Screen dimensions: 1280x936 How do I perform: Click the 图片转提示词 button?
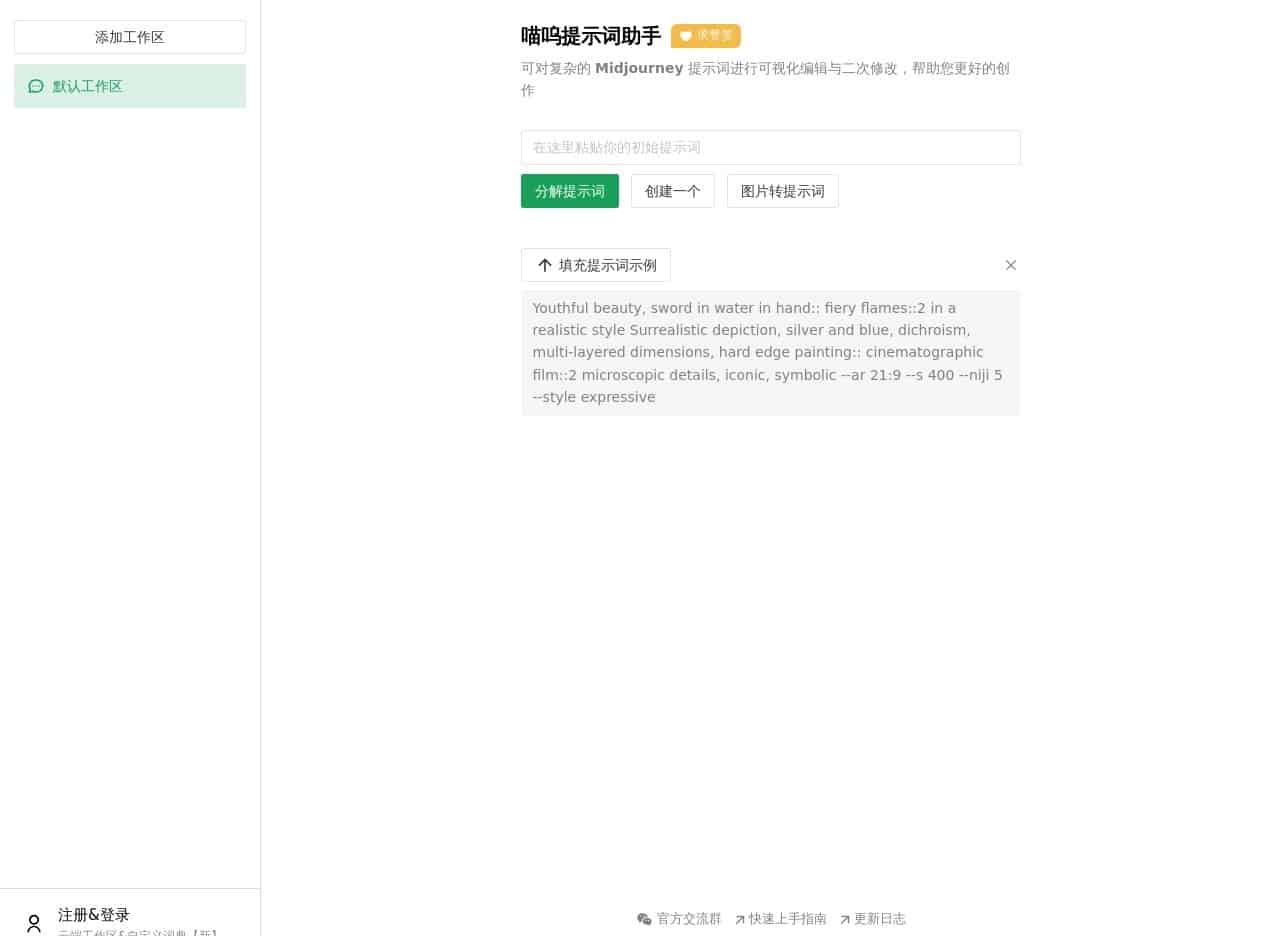(x=782, y=191)
